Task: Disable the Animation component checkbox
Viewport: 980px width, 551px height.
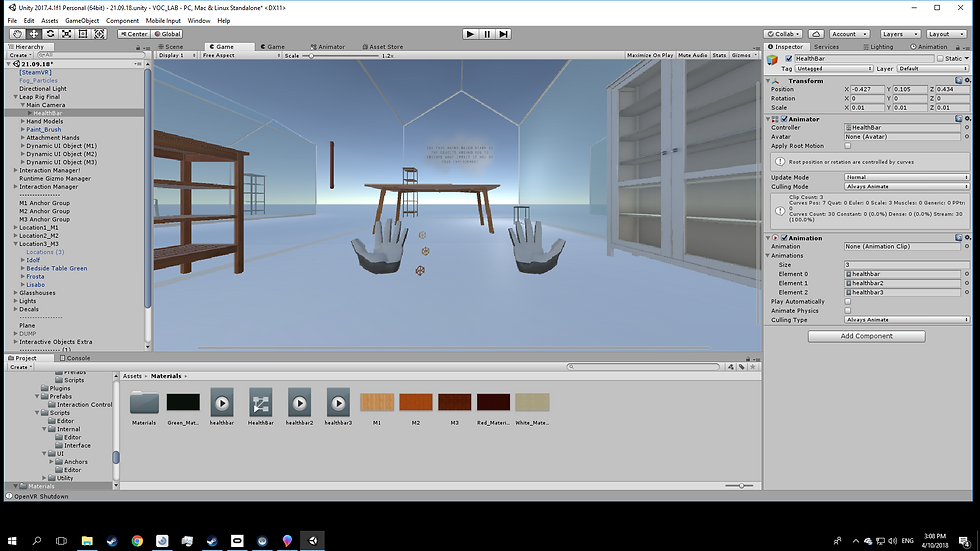Action: coord(784,238)
